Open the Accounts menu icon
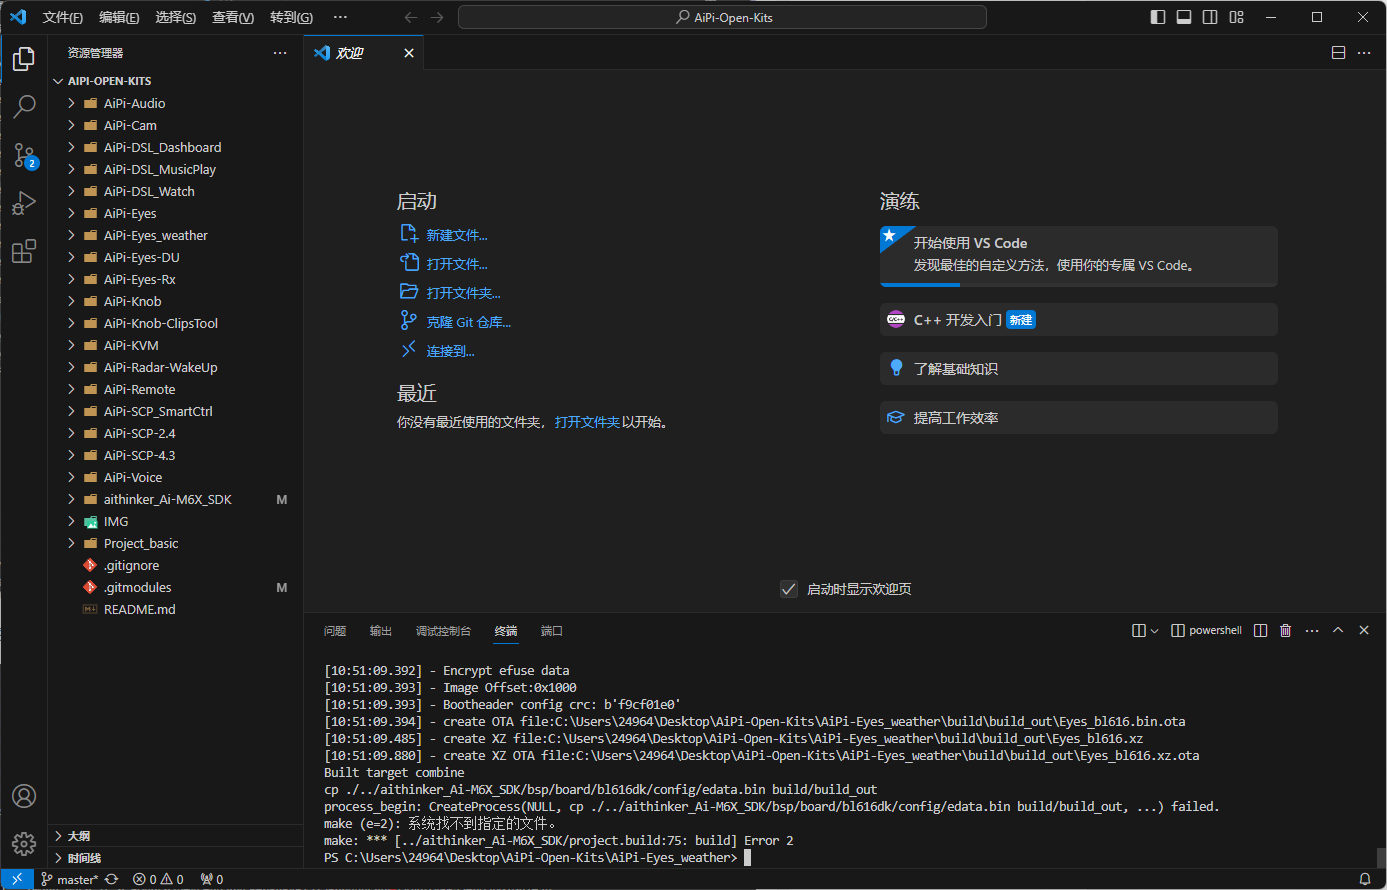Viewport: 1387px width, 890px height. (24, 796)
